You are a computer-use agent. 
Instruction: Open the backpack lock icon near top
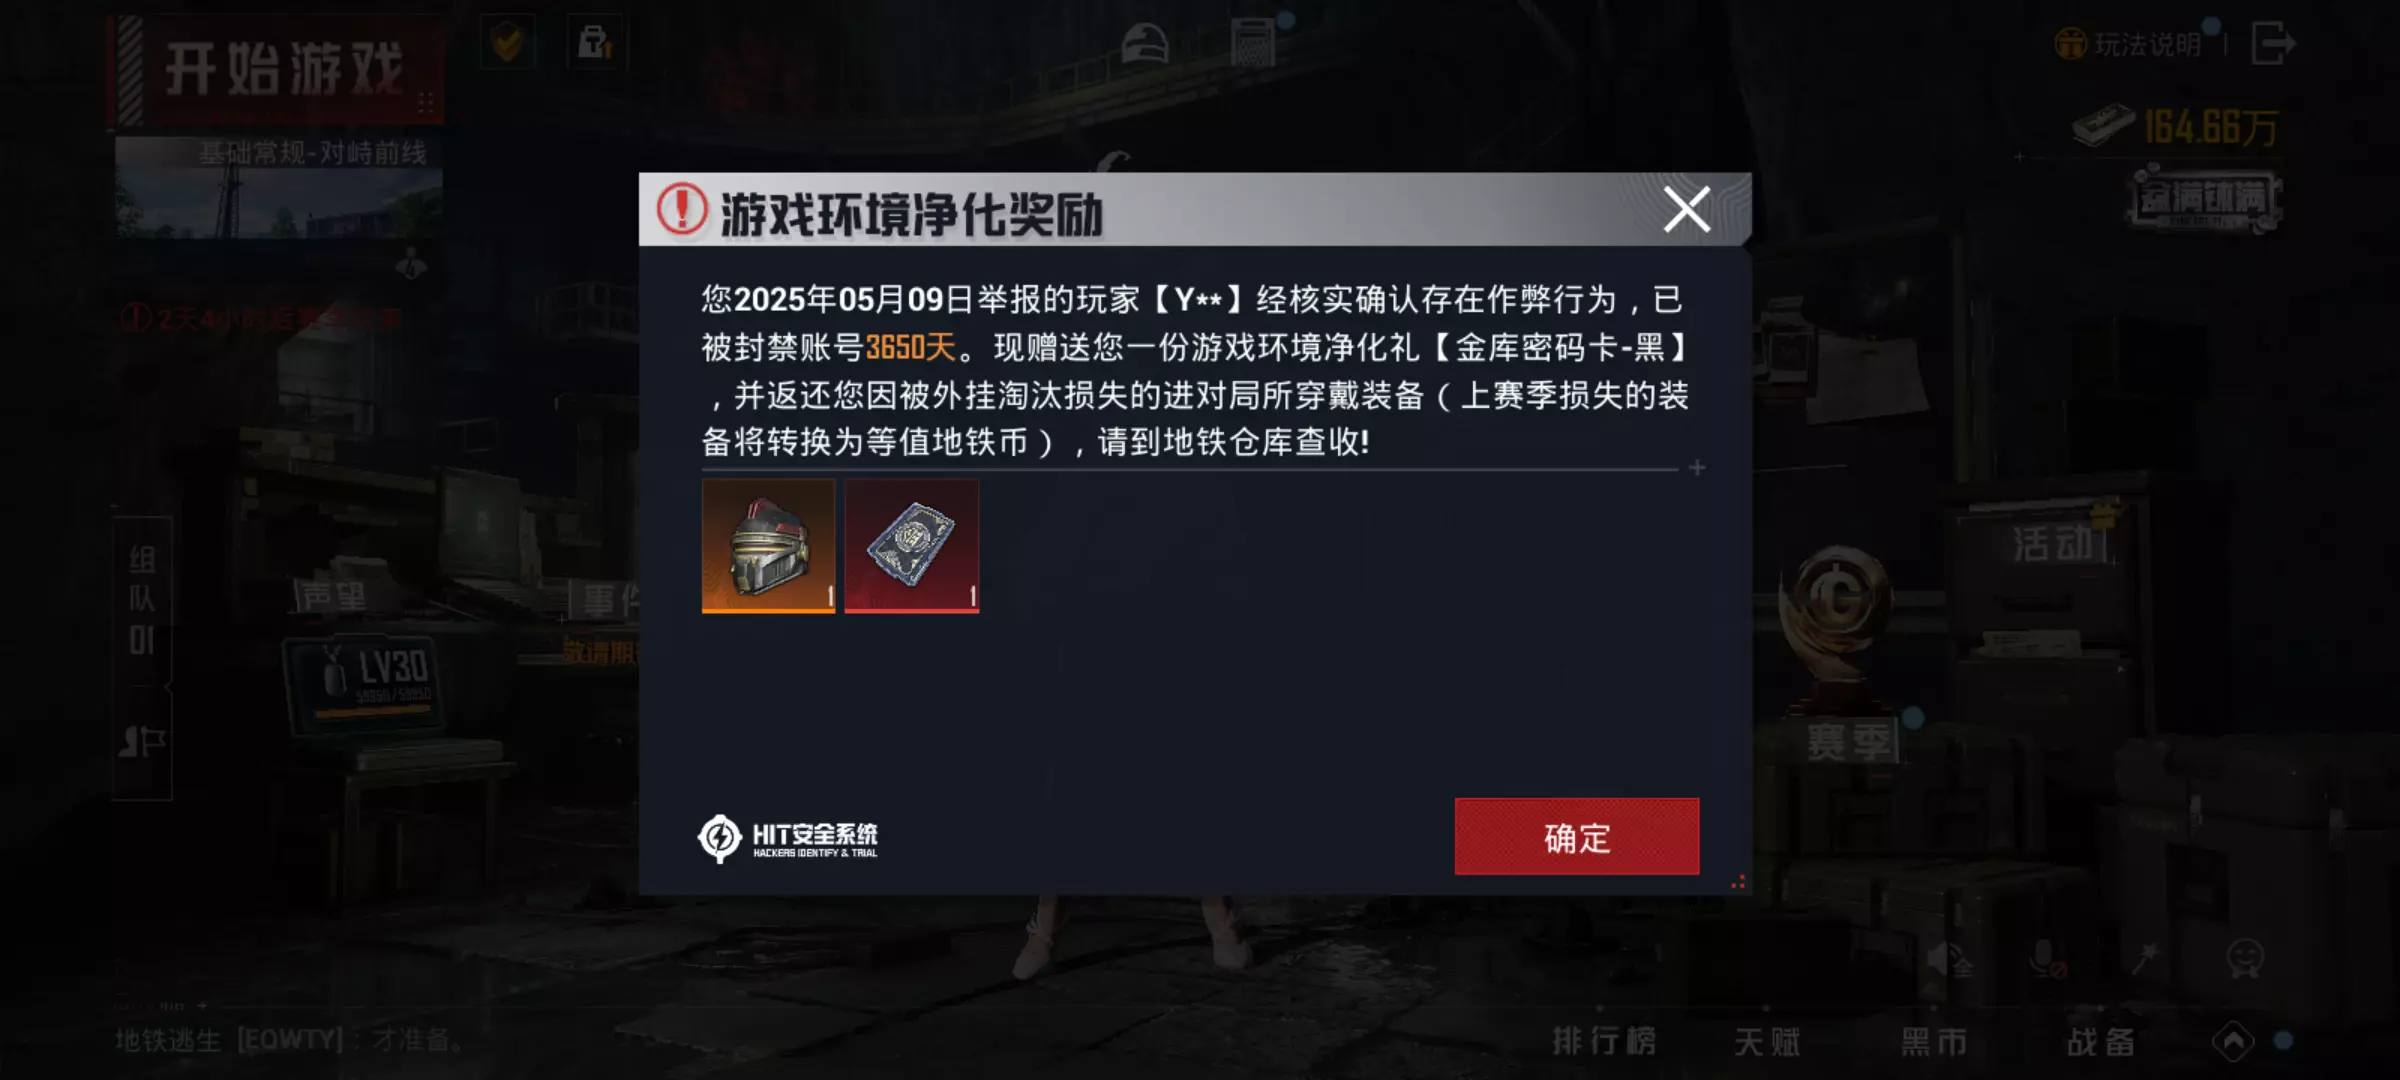point(594,42)
